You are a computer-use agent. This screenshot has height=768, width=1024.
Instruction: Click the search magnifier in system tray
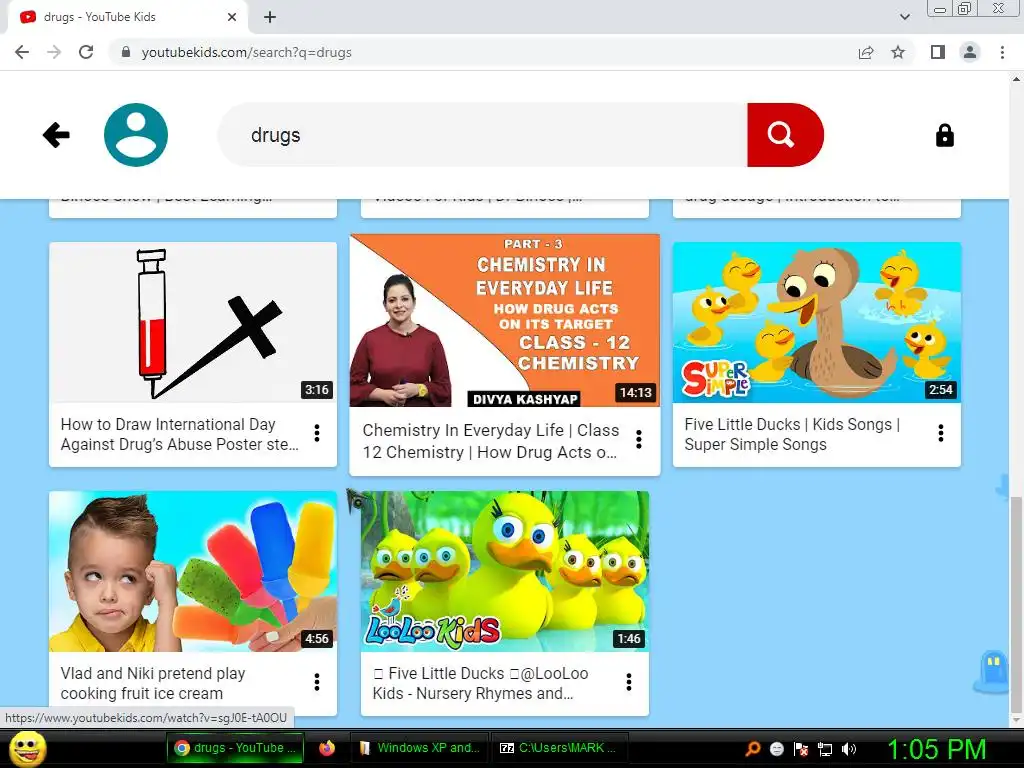(x=753, y=749)
